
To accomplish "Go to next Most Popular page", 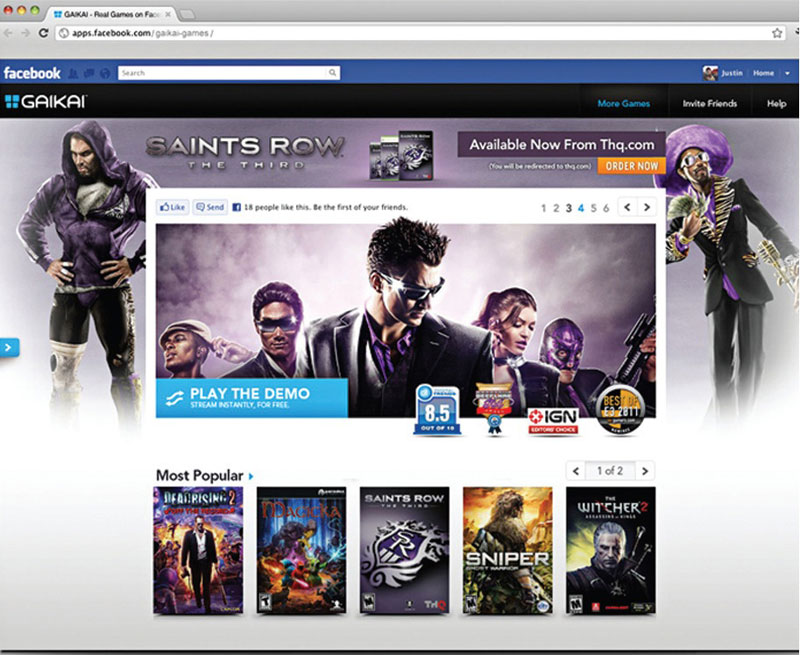I will [645, 471].
